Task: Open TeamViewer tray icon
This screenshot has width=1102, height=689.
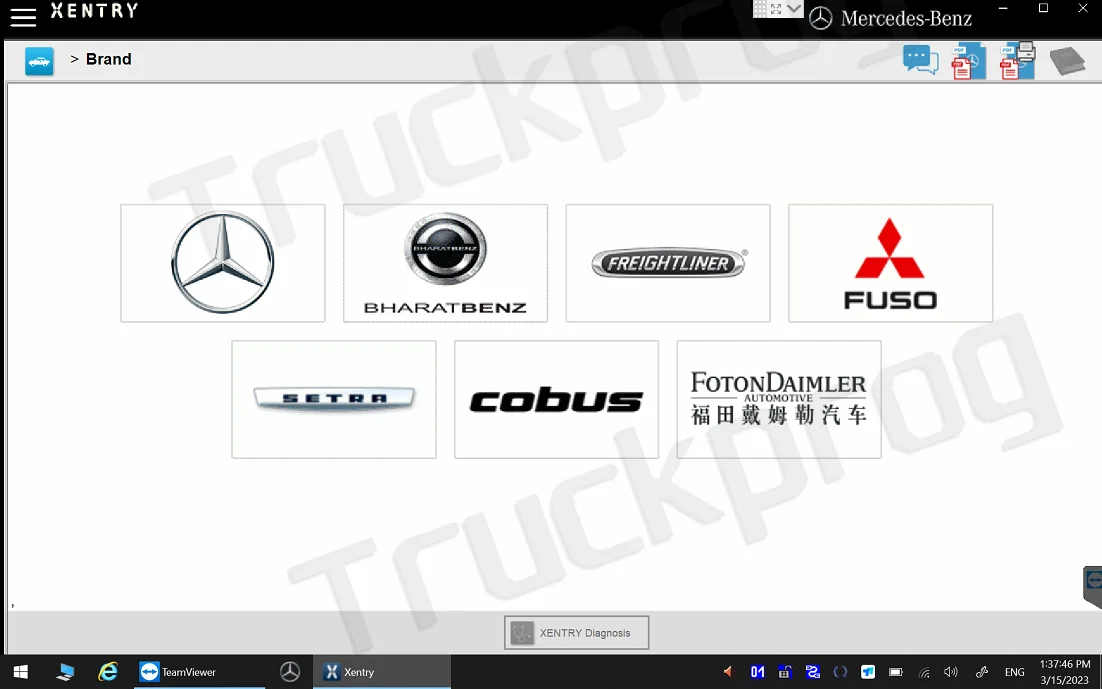Action: [x=868, y=672]
